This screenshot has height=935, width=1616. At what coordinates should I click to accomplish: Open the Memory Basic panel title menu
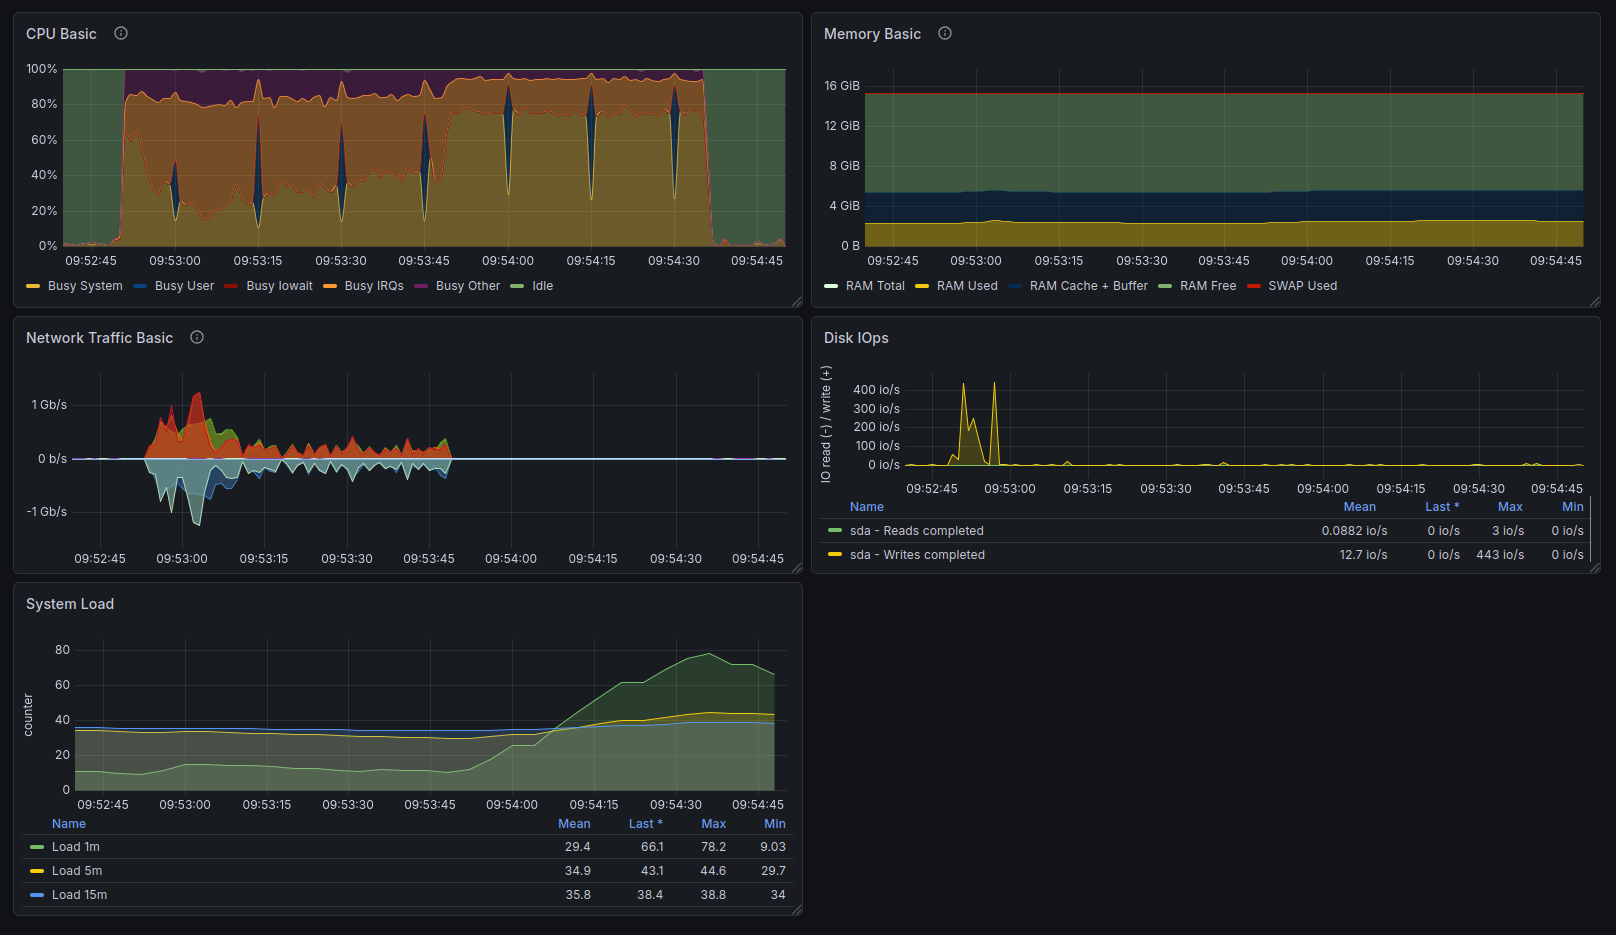pos(872,33)
